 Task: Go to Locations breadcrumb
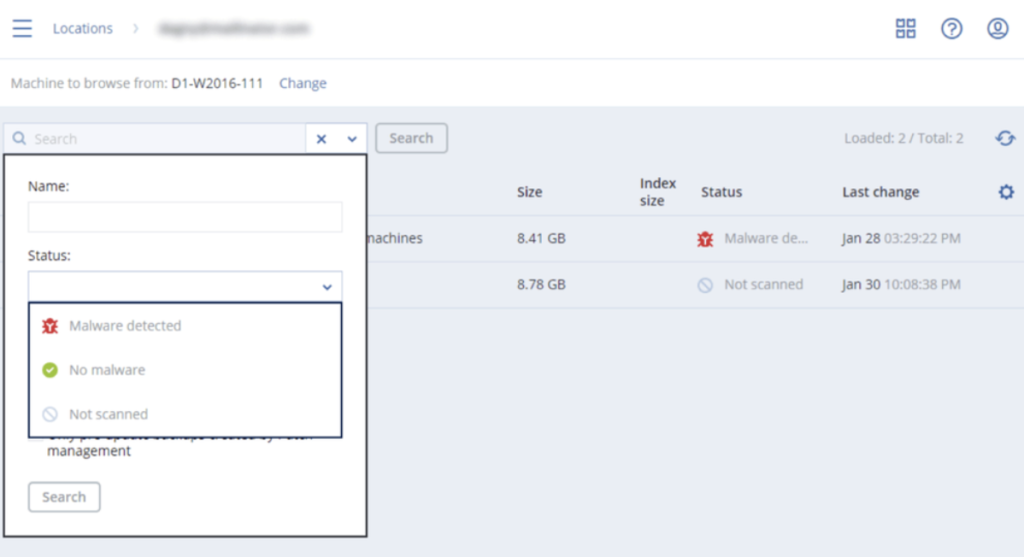[x=82, y=28]
